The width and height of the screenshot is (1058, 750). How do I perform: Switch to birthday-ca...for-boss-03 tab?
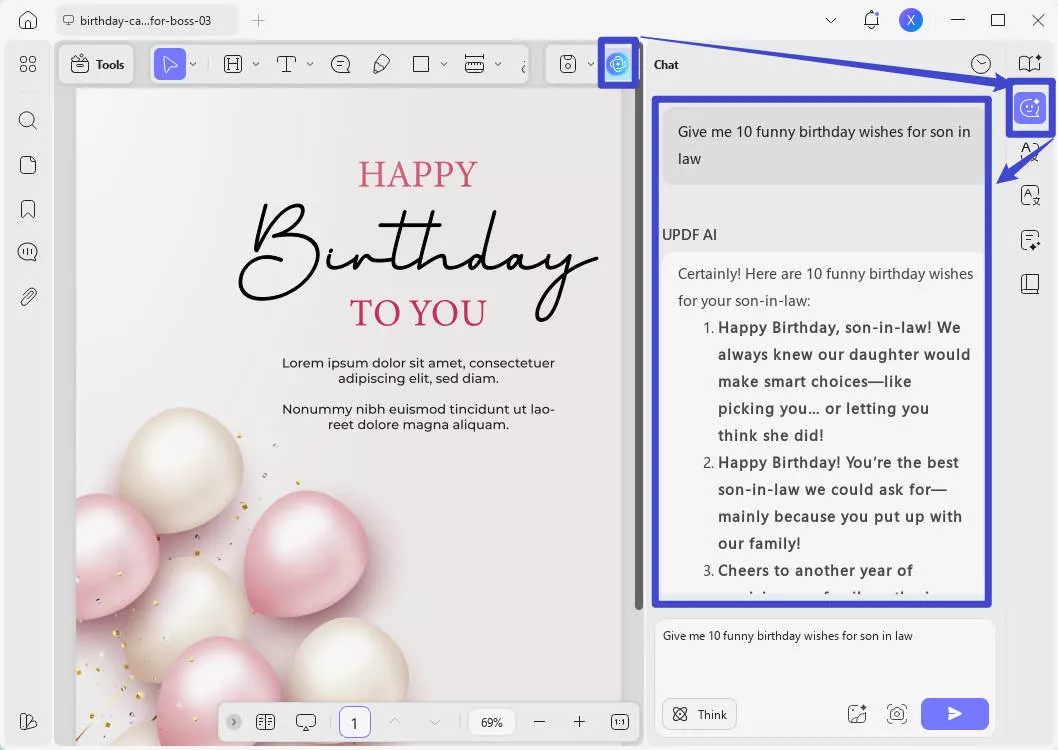[146, 20]
